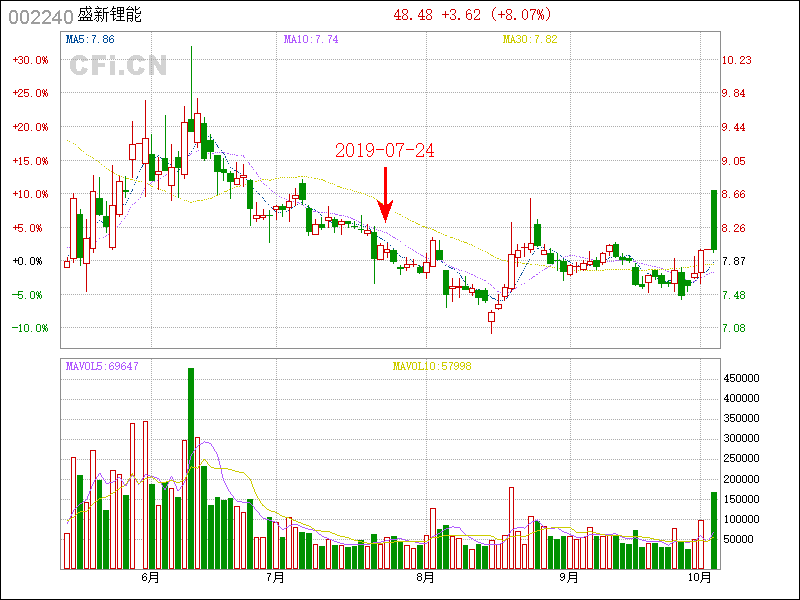This screenshot has height=600, width=800.
Task: Click the MAVOL10:57998 volume label
Action: [x=432, y=367]
